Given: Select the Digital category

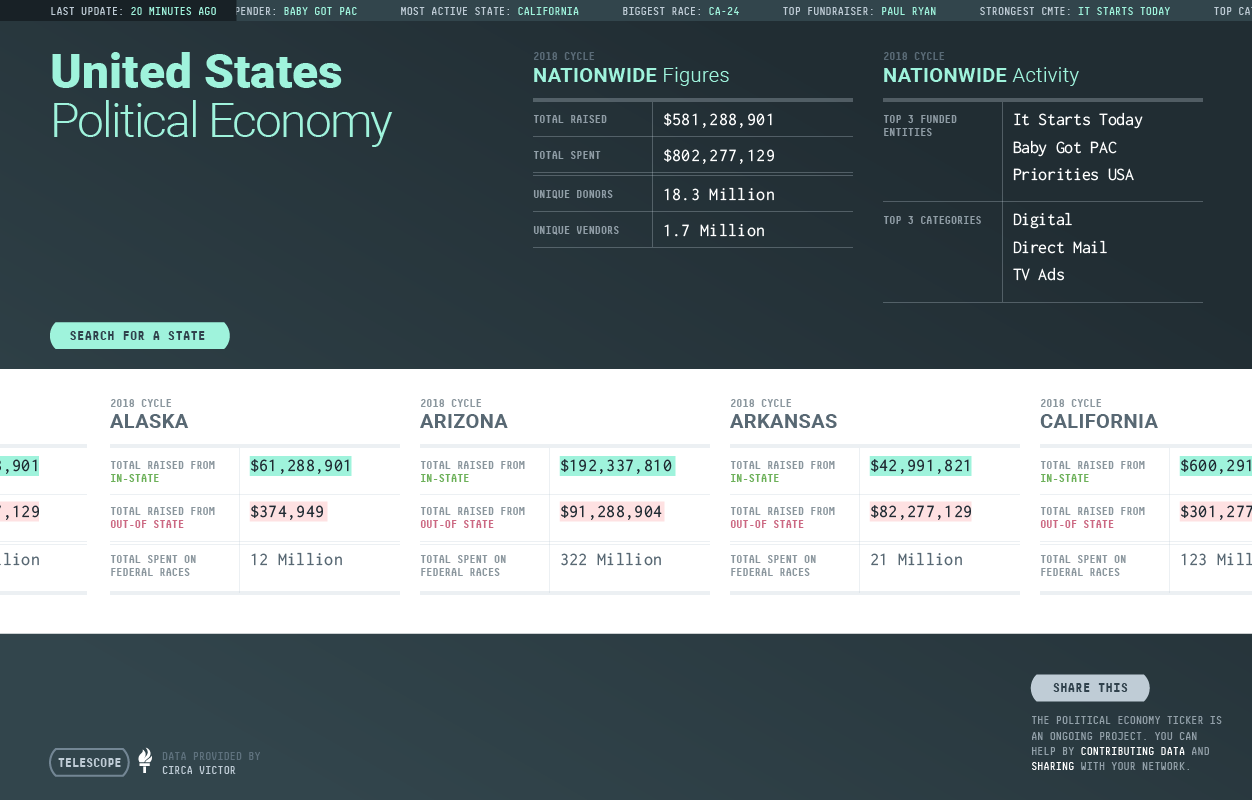Looking at the screenshot, I should click(x=1042, y=220).
